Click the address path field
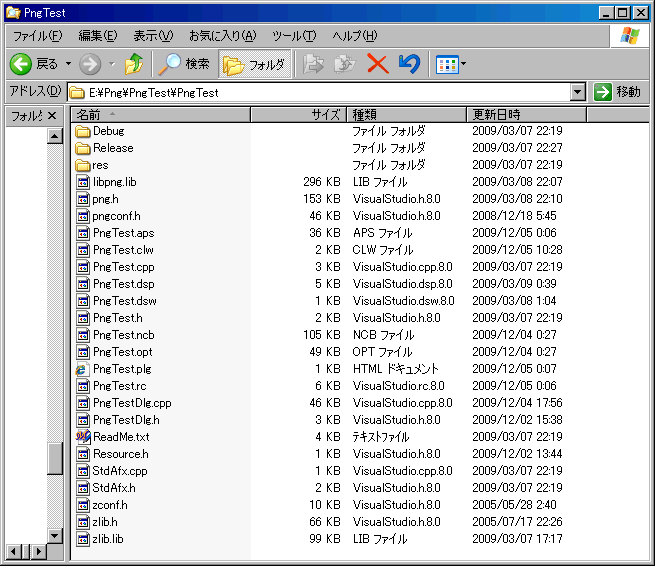Viewport: 655px width, 566px height. 319,92
